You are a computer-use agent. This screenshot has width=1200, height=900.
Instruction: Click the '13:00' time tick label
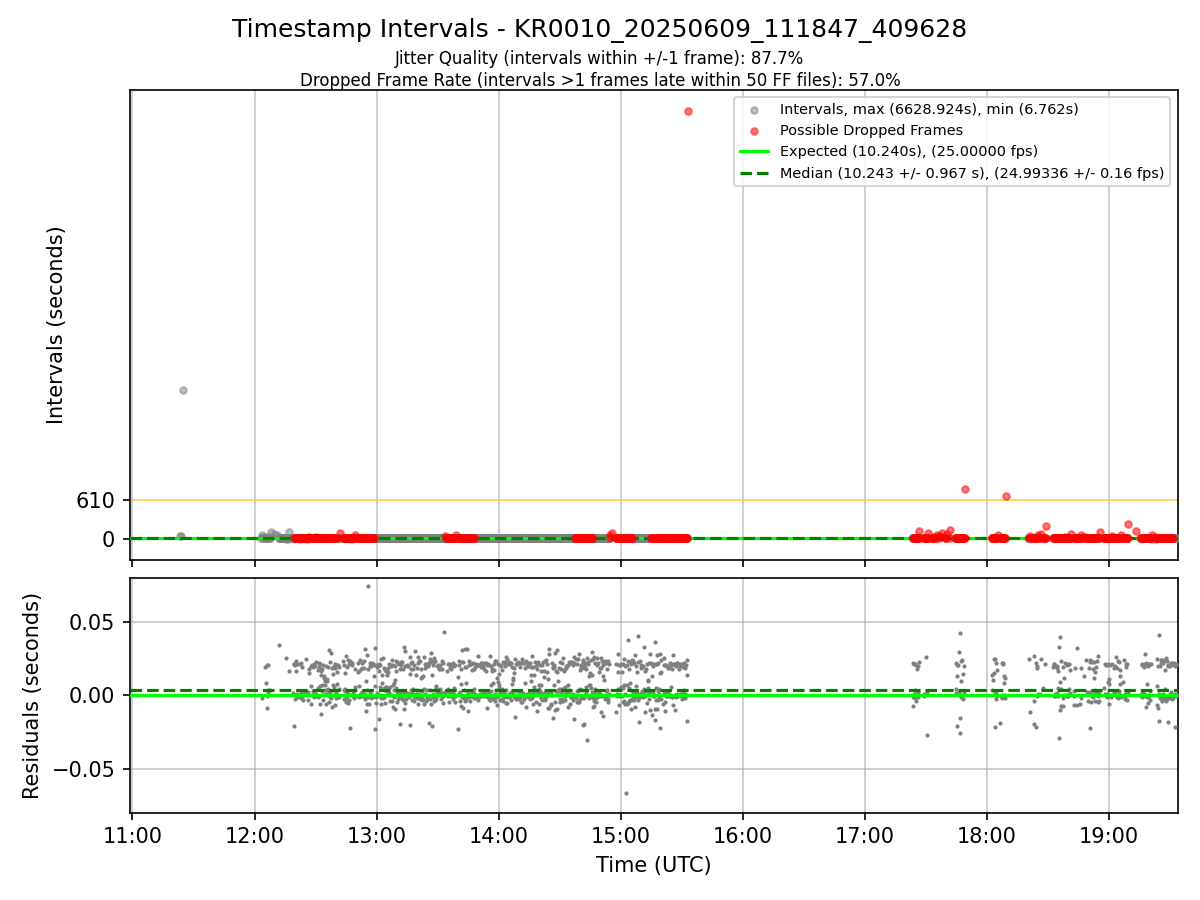pos(377,835)
